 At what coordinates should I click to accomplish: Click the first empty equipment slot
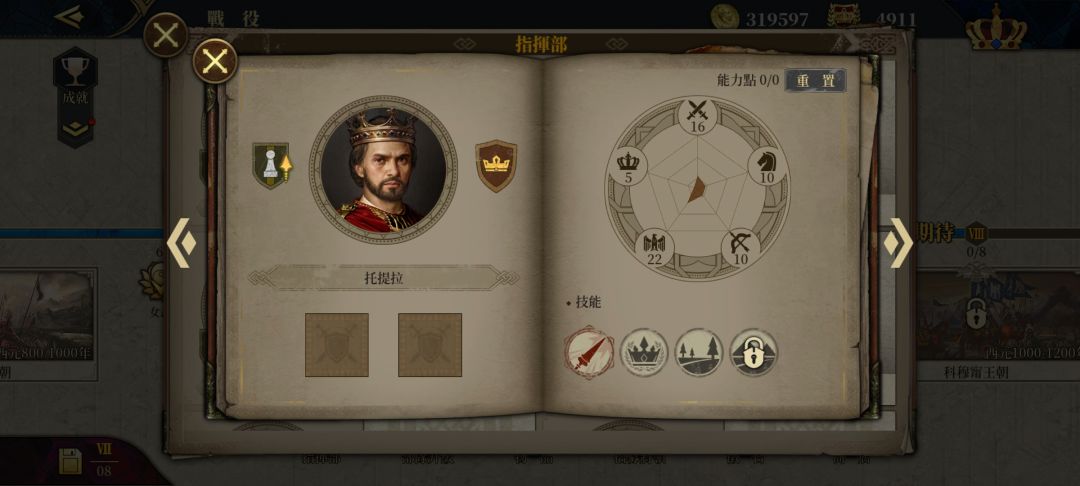pos(337,345)
